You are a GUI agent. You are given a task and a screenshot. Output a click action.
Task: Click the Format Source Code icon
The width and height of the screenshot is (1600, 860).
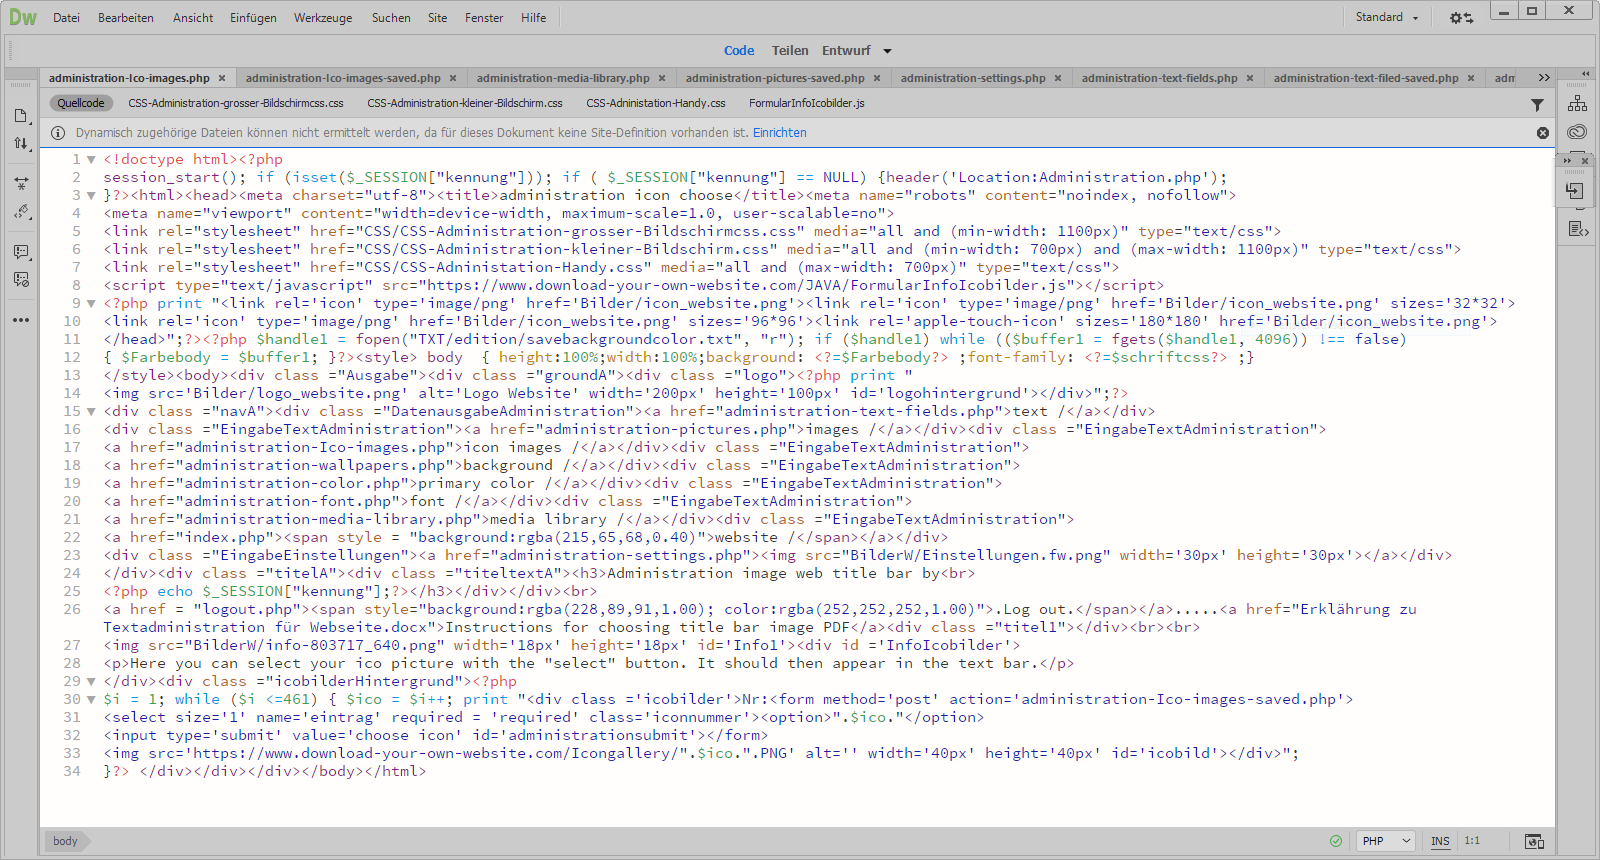(x=21, y=211)
